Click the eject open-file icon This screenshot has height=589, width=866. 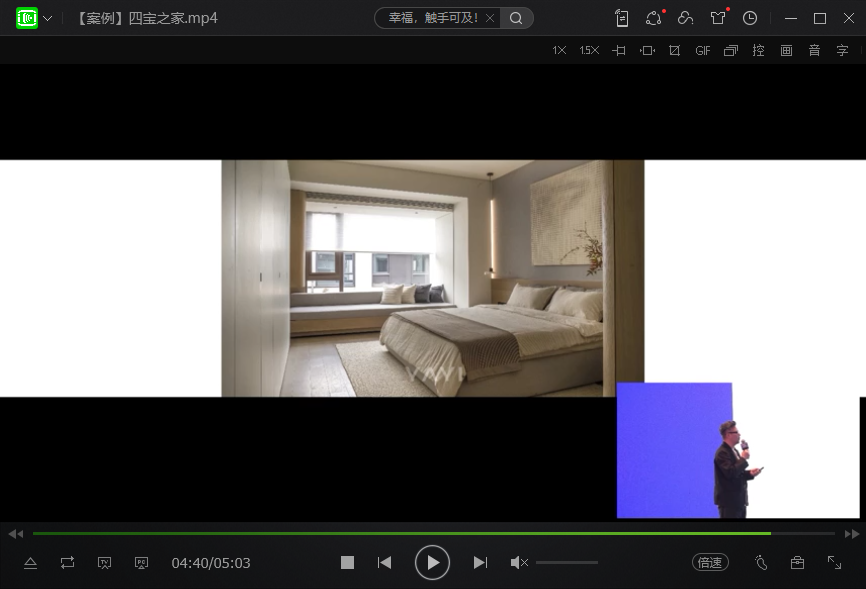click(x=30, y=563)
